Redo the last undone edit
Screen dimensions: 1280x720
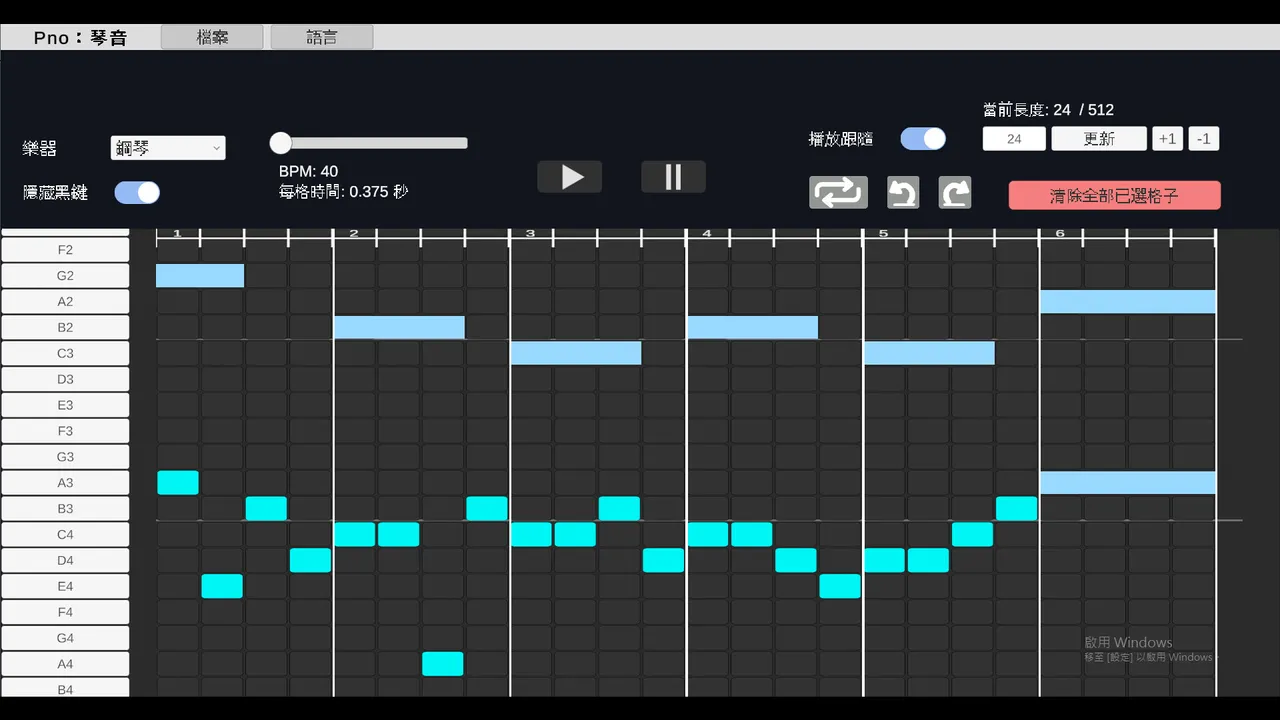955,192
